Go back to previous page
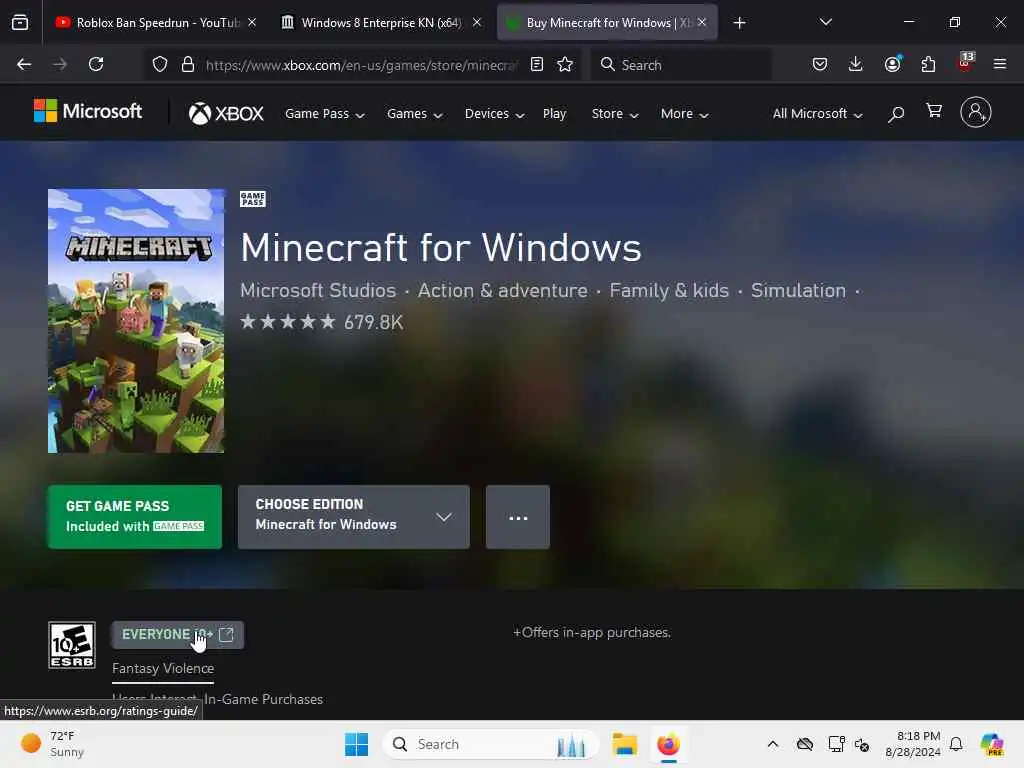 pos(24,64)
